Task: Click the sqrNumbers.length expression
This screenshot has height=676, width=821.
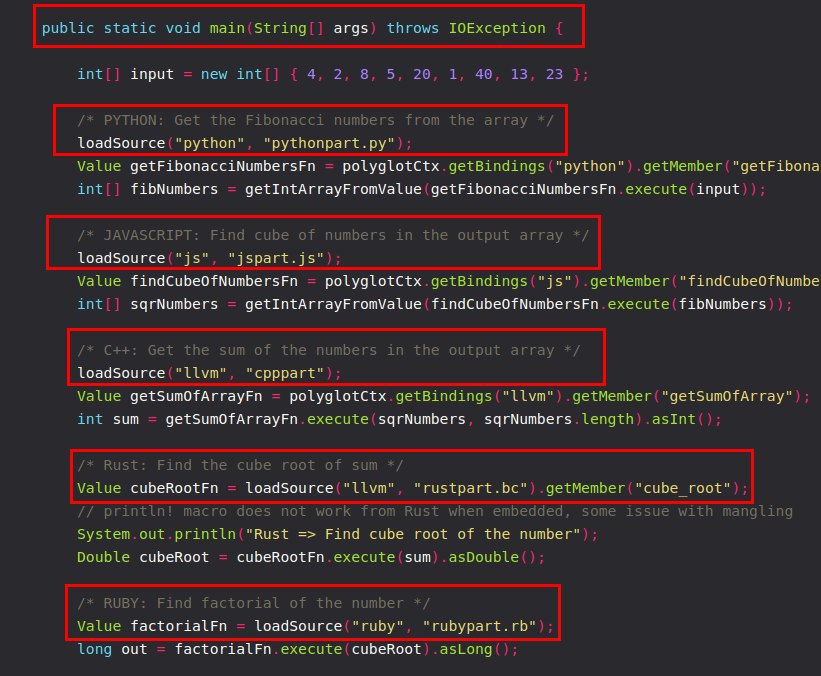Action: [559, 420]
